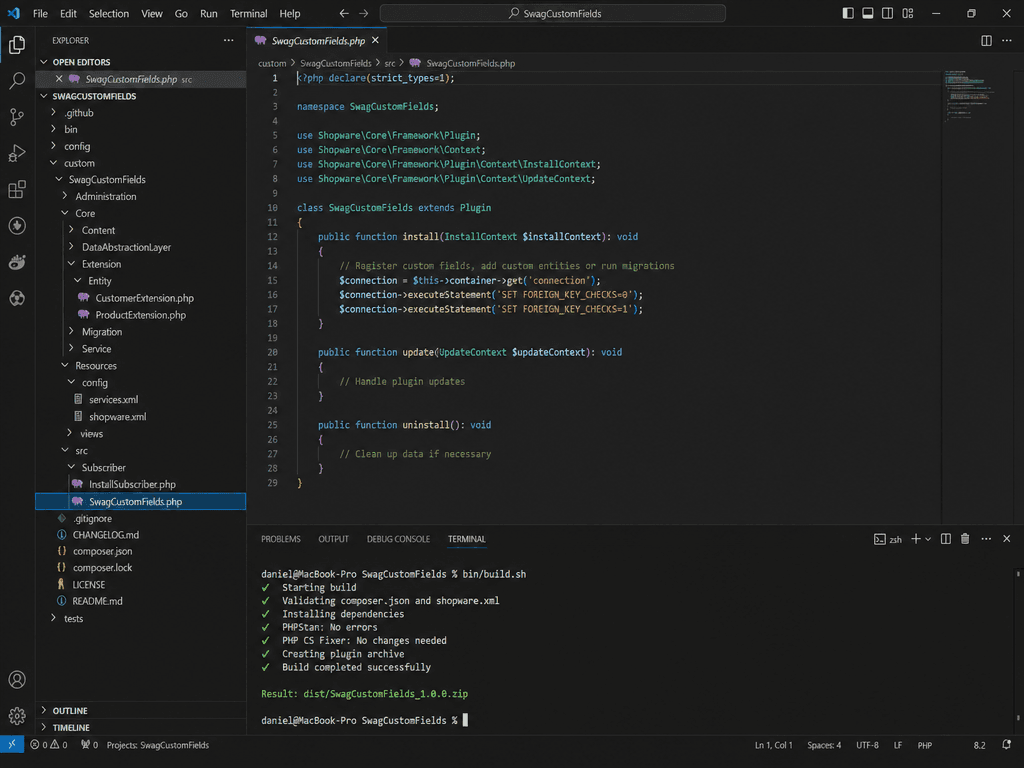Screen dimensions: 1024x768
Task: Open a new terminal with the plus icon
Action: [916, 538]
